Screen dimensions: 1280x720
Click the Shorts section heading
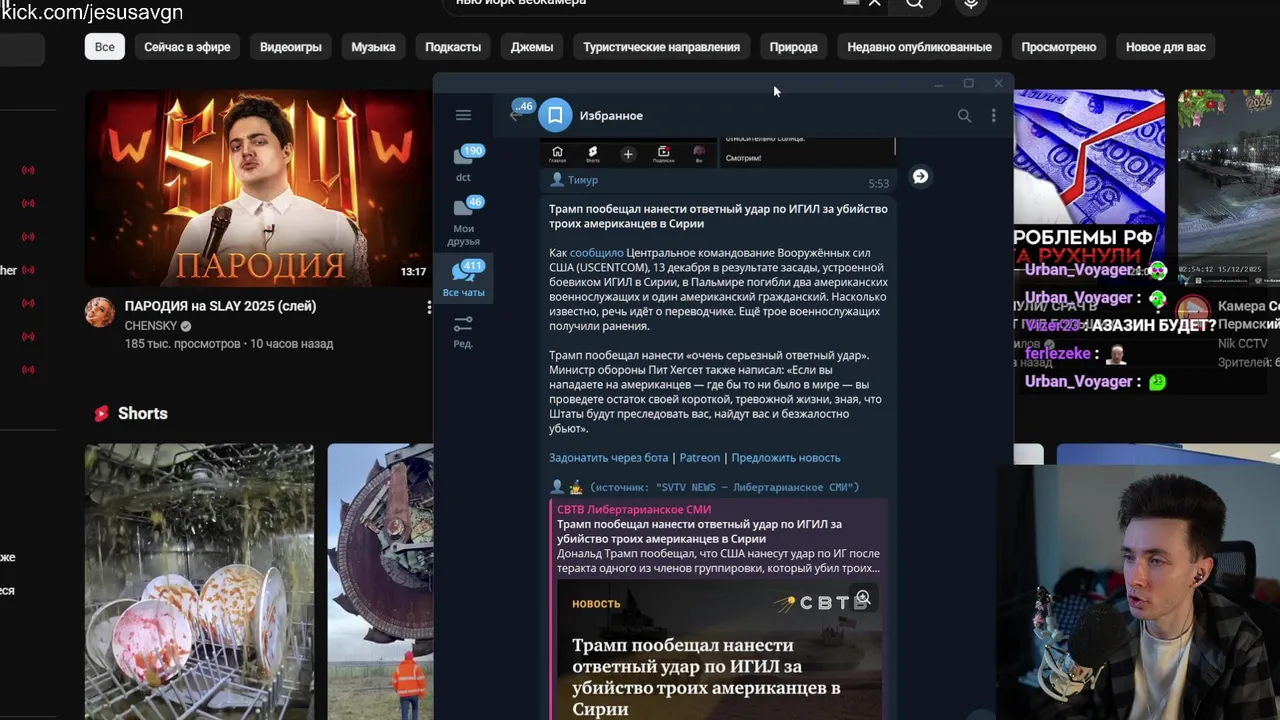(x=142, y=413)
